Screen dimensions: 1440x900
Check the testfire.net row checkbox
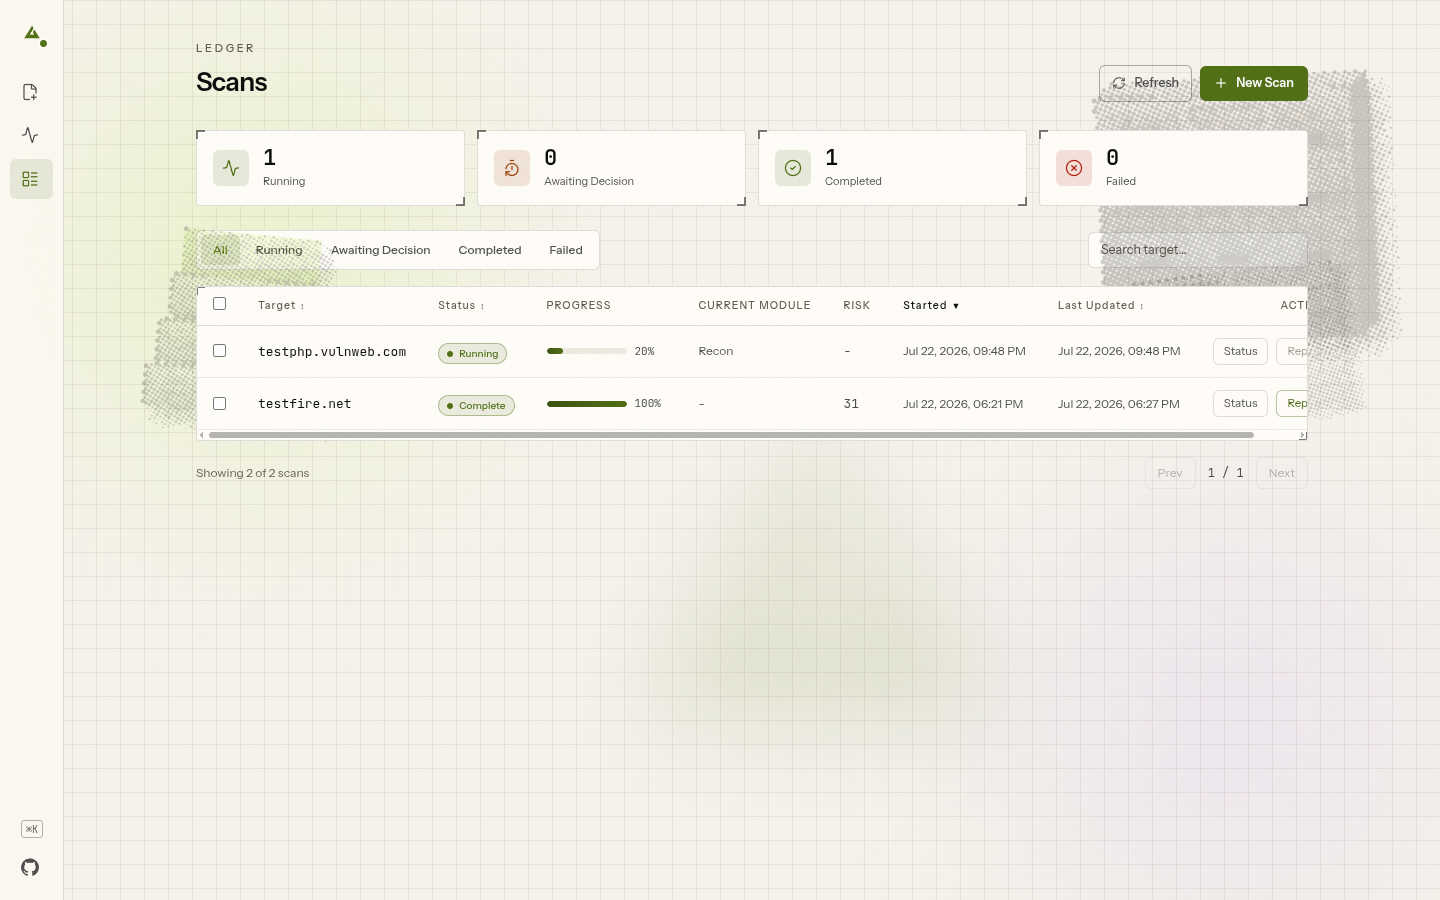(220, 404)
